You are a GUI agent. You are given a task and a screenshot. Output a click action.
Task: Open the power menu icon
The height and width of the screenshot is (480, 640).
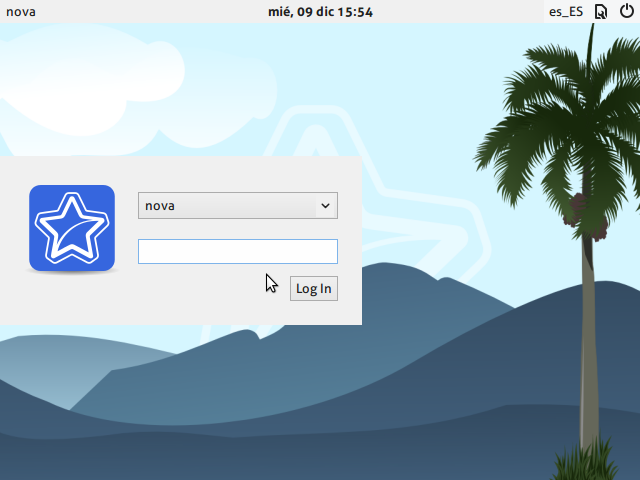pos(627,12)
